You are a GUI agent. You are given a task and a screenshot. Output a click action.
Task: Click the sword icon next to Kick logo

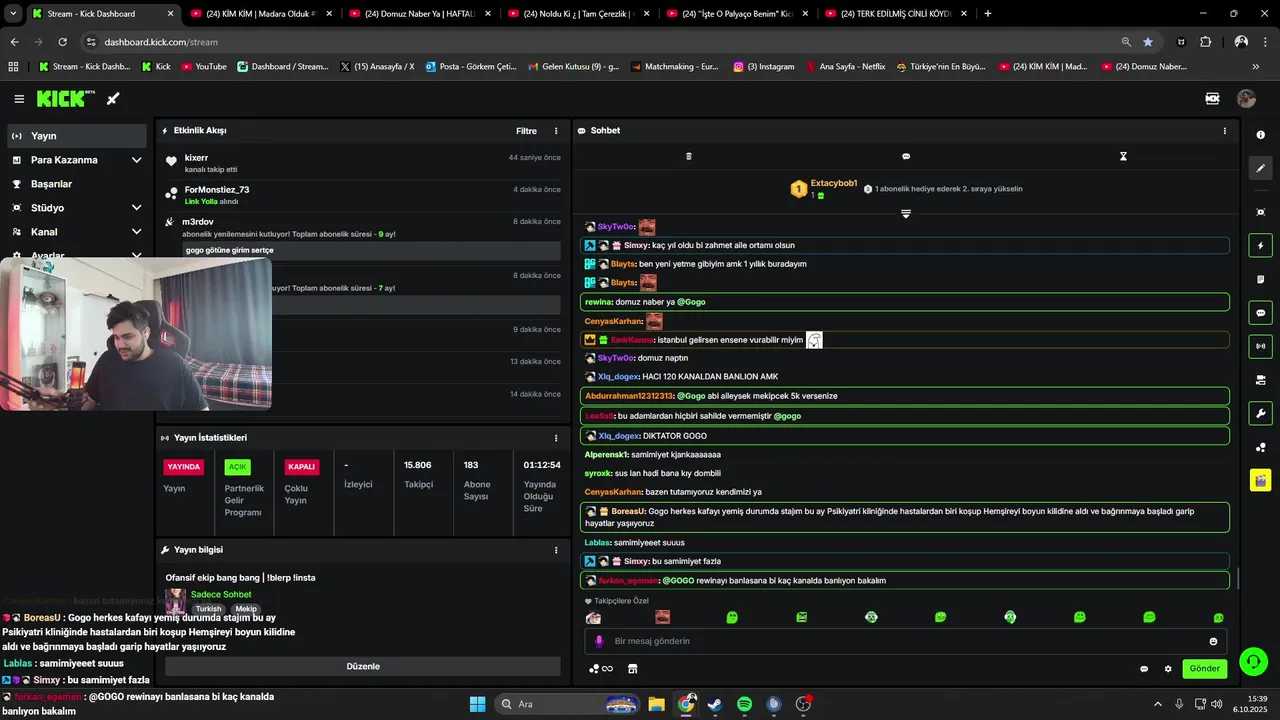point(113,98)
